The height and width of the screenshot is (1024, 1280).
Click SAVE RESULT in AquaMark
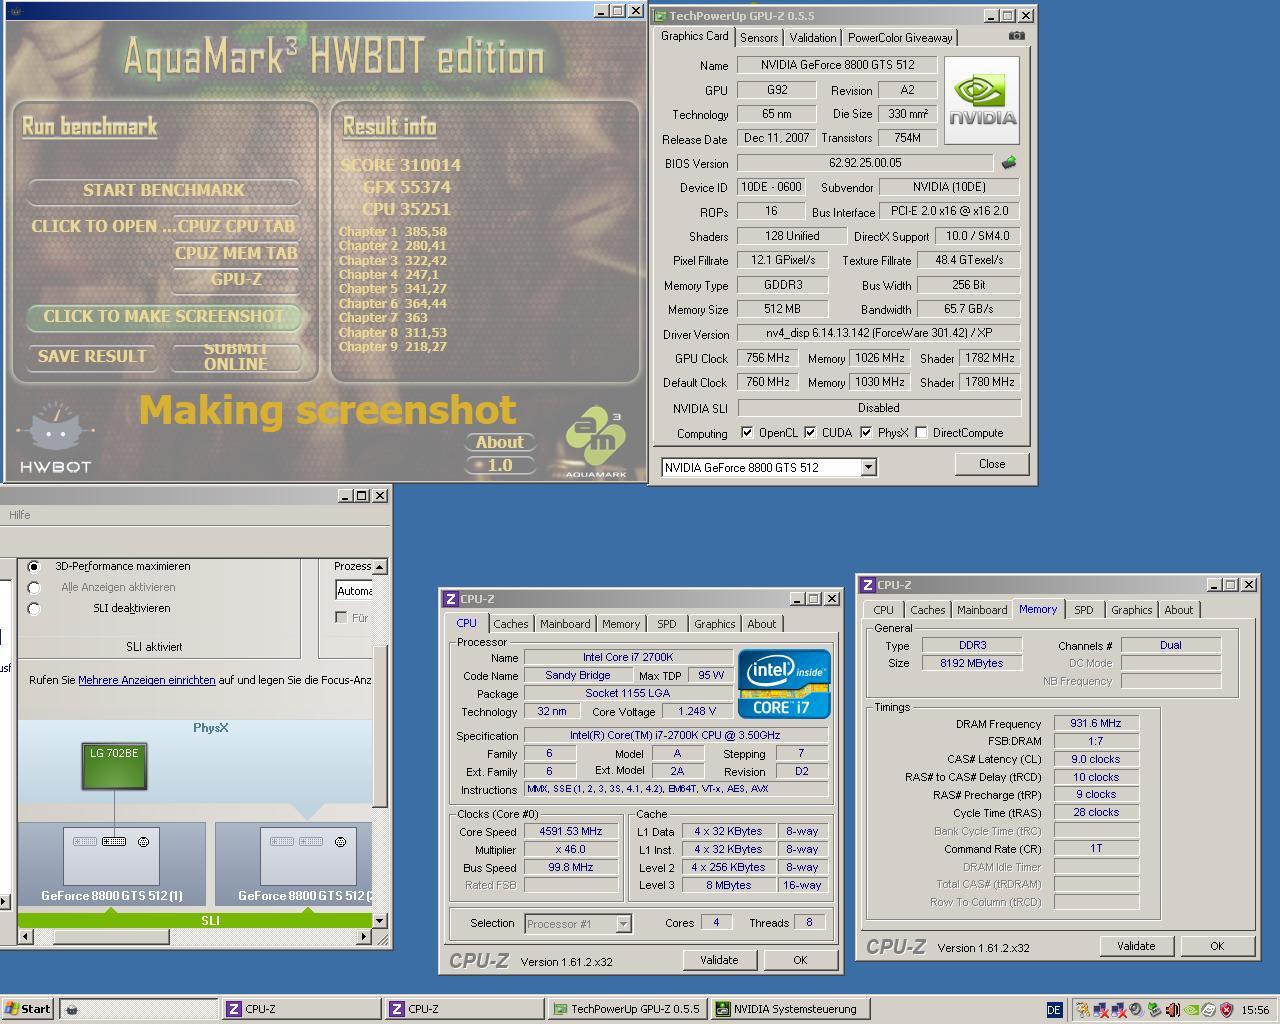tap(92, 356)
